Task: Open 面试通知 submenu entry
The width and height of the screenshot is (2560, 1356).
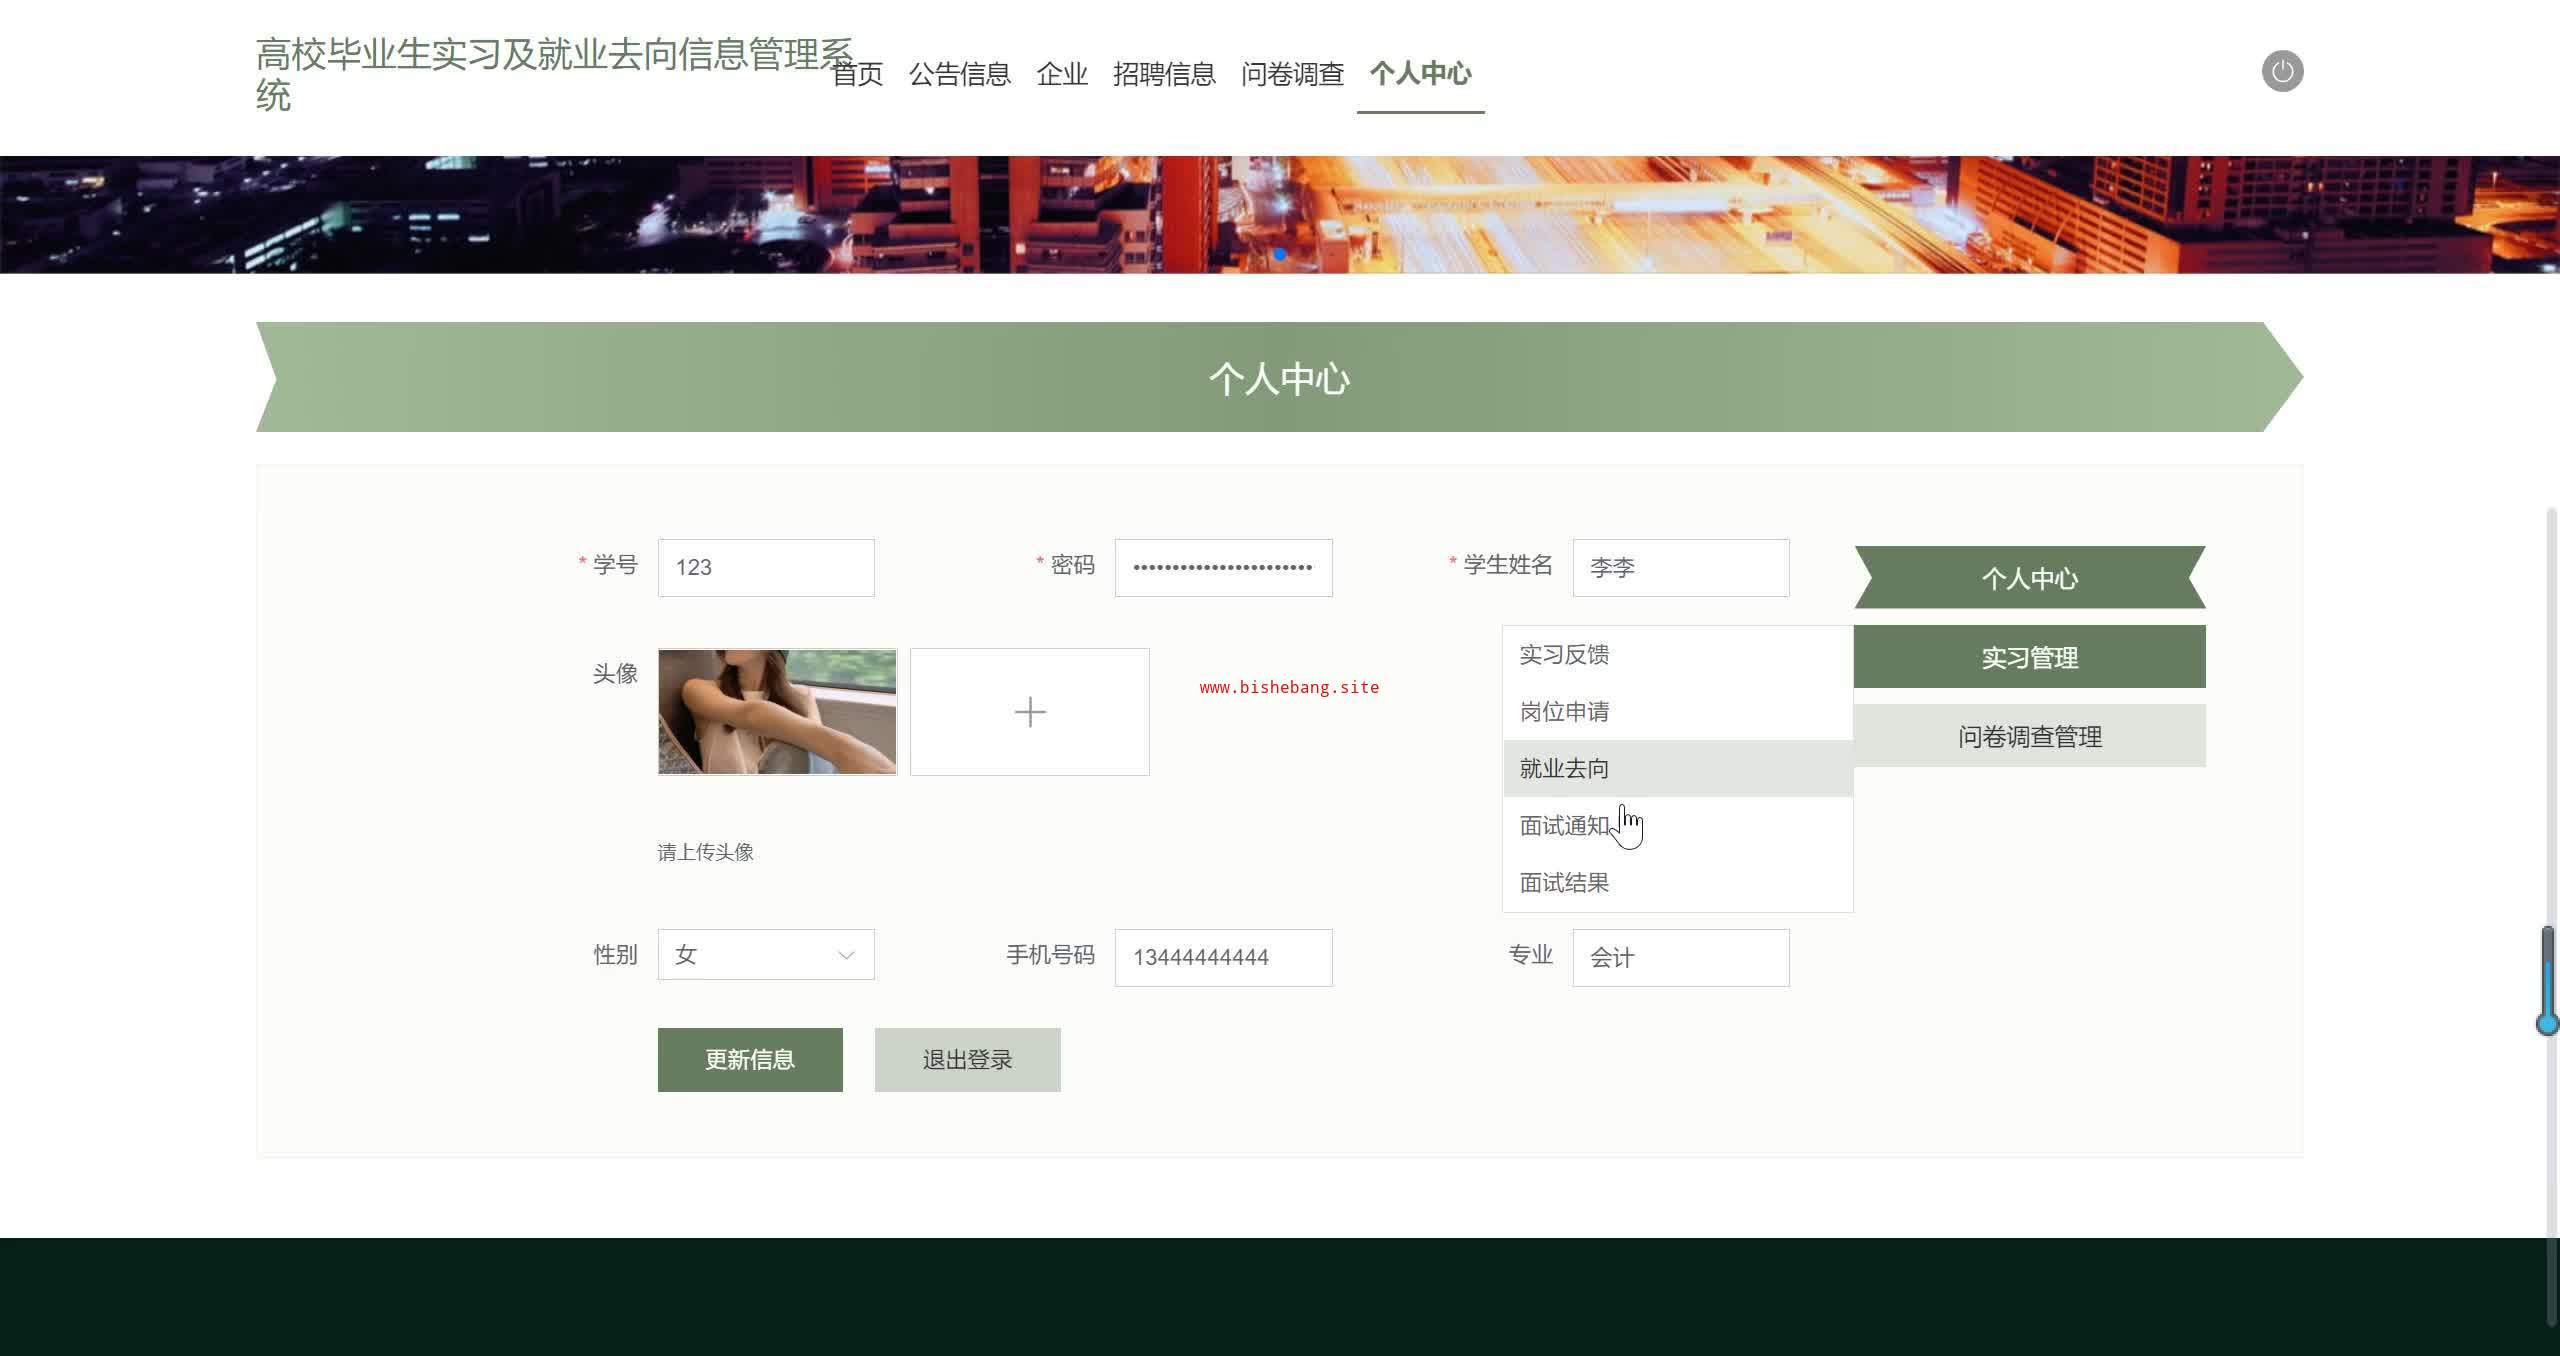Action: click(x=1565, y=826)
